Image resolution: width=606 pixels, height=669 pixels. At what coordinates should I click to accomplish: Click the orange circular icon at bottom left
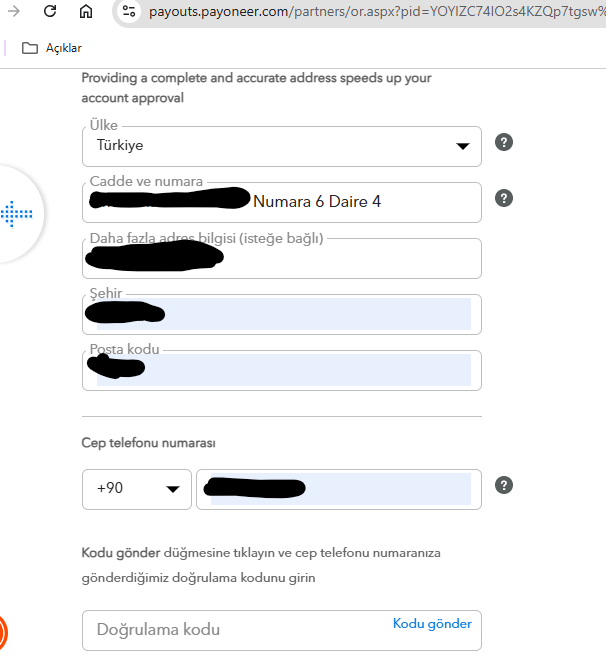tap(3, 632)
